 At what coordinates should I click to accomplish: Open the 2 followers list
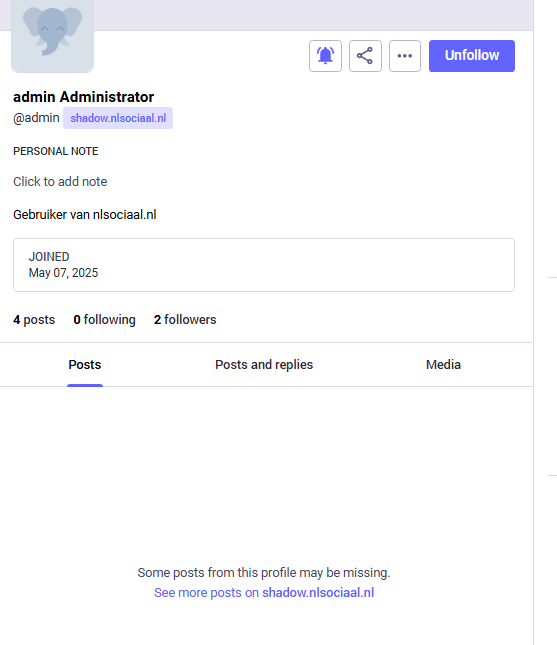click(185, 320)
